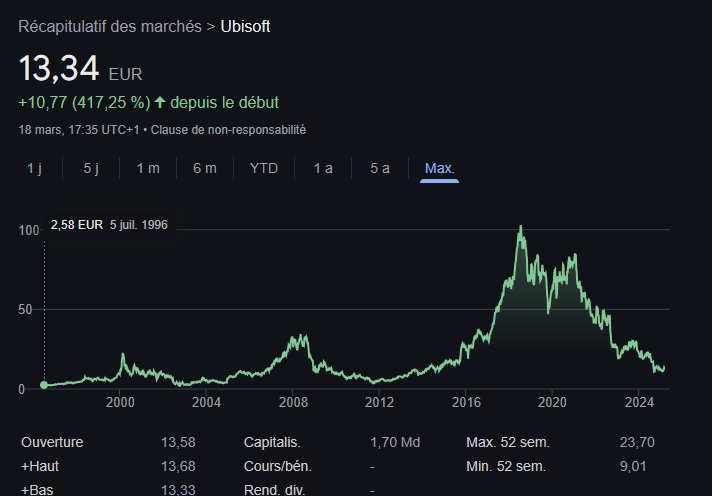Image resolution: width=712 pixels, height=496 pixels.
Task: Click the 2020 x-axis label
Action: point(552,402)
